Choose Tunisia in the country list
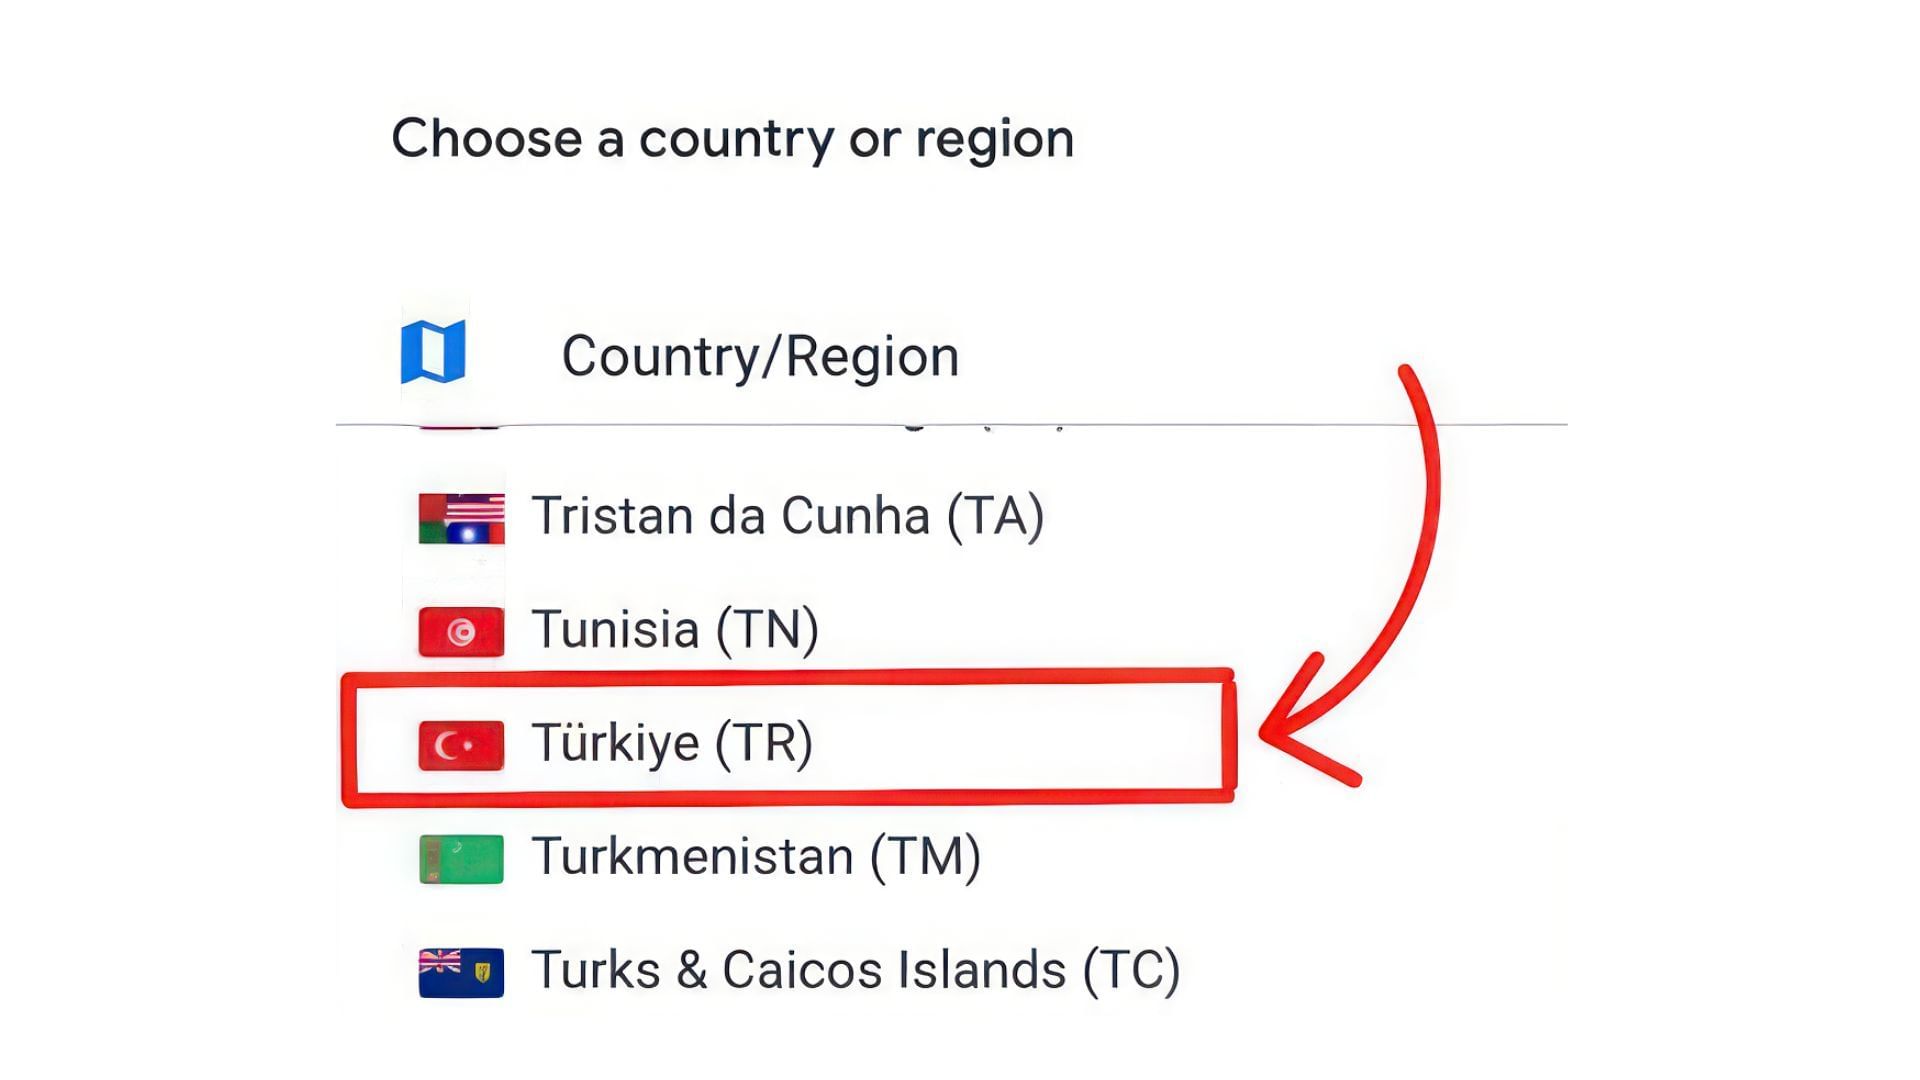The image size is (1920, 1080). pos(614,630)
